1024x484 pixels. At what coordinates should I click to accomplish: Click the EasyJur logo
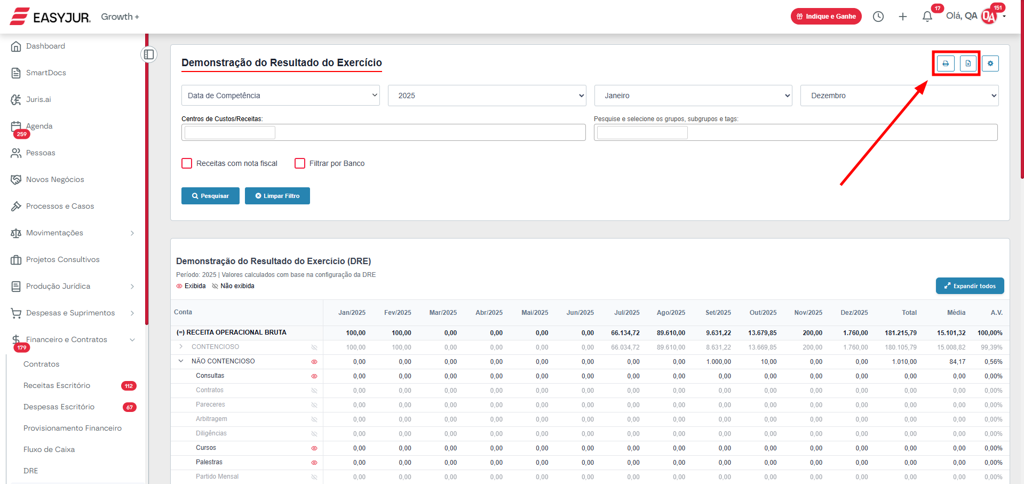pos(50,17)
